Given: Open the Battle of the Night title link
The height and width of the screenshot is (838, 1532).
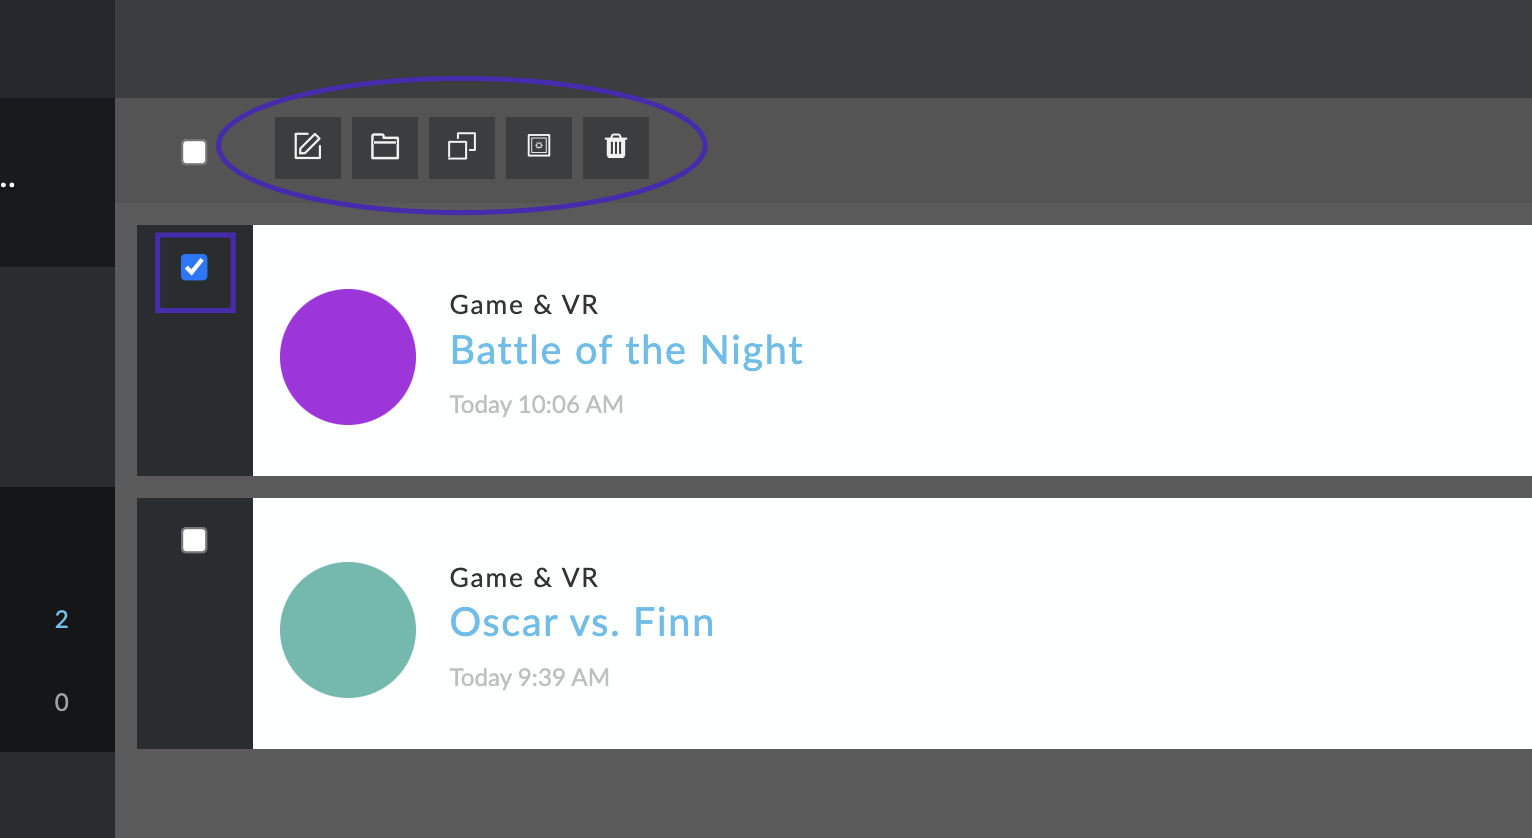Looking at the screenshot, I should point(626,351).
